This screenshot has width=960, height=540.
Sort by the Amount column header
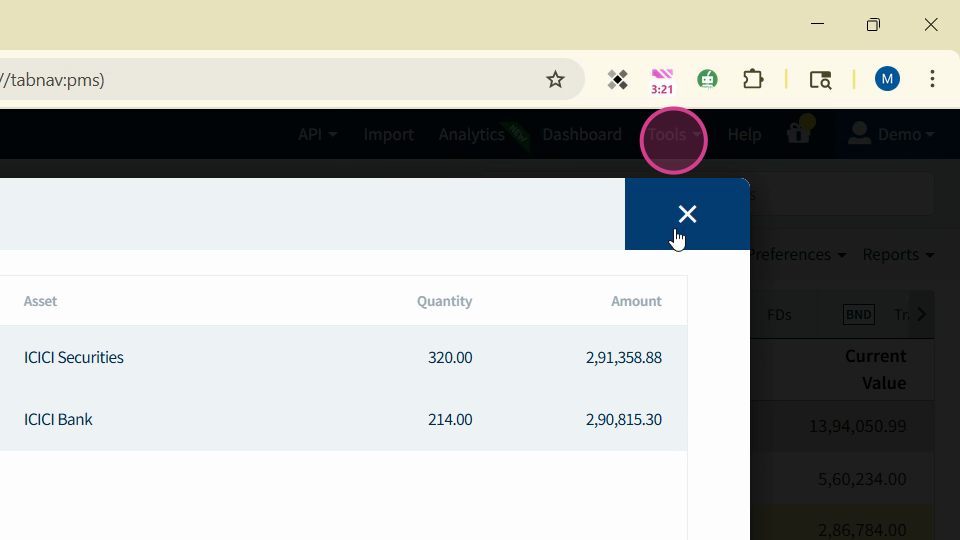pos(636,301)
